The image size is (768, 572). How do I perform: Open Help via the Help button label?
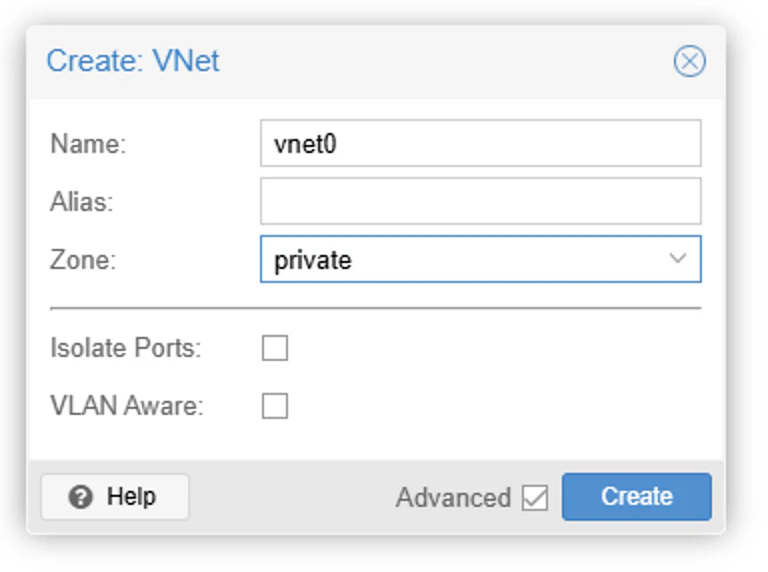coord(131,497)
